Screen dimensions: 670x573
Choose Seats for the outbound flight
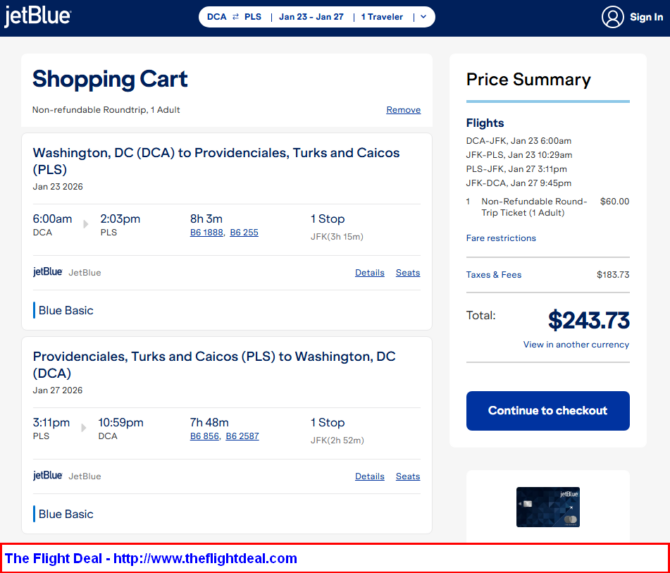(x=407, y=272)
